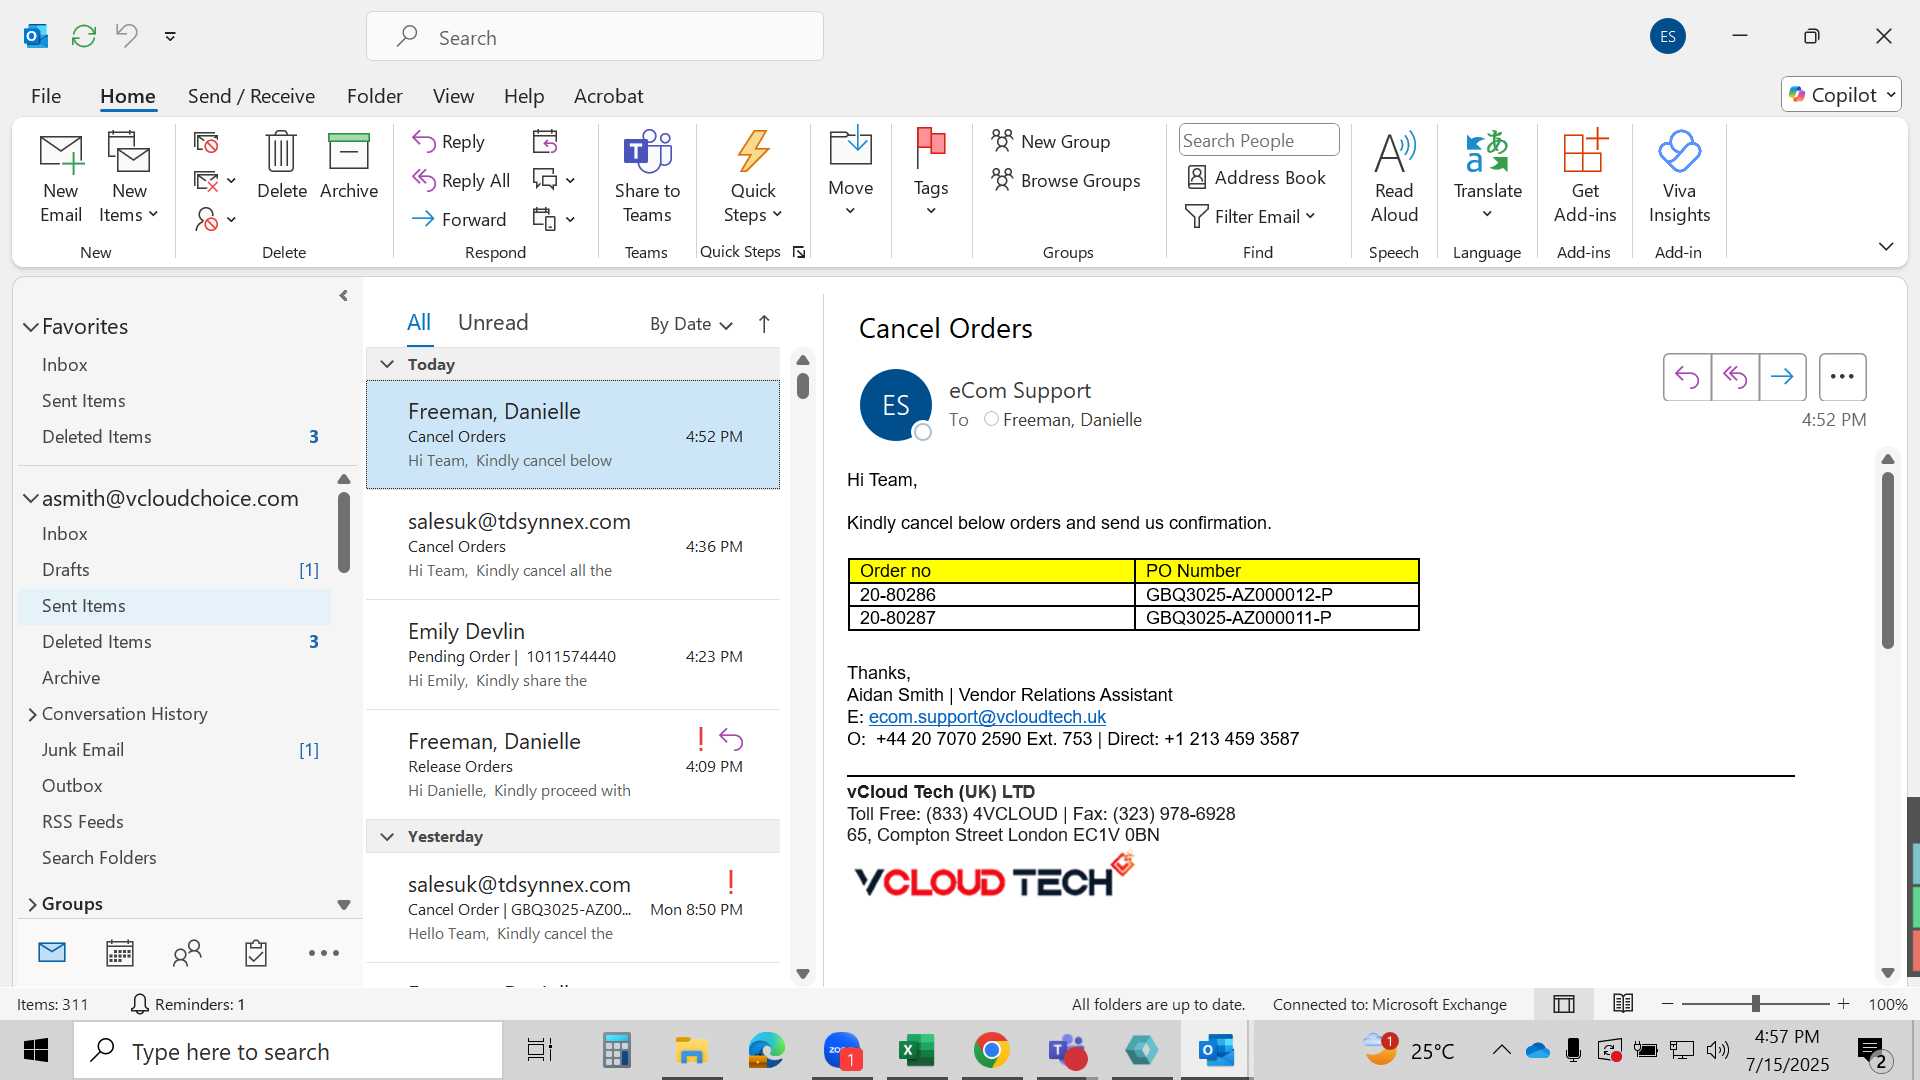Viewport: 1920px width, 1080px height.
Task: Open the Junk Email folder
Action: [174, 750]
